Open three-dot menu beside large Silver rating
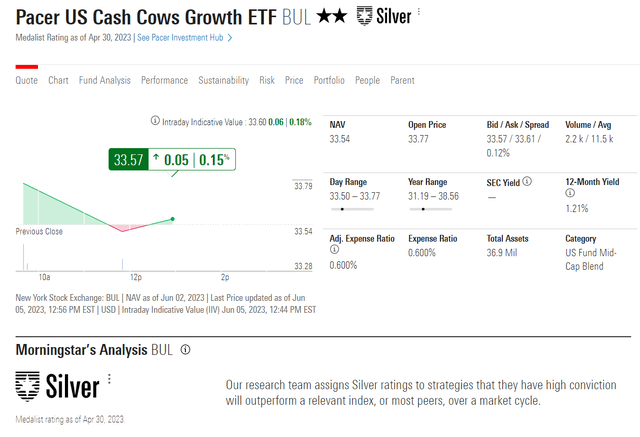This screenshot has width=640, height=437. 109,379
